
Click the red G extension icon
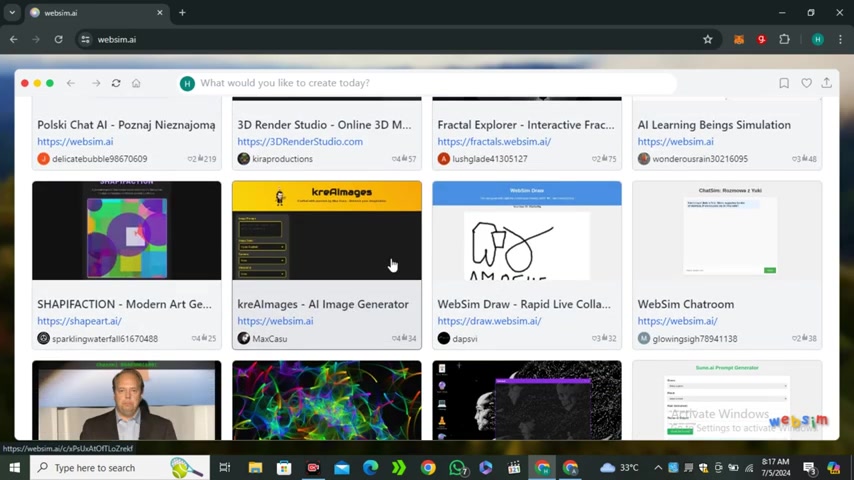coord(761,39)
